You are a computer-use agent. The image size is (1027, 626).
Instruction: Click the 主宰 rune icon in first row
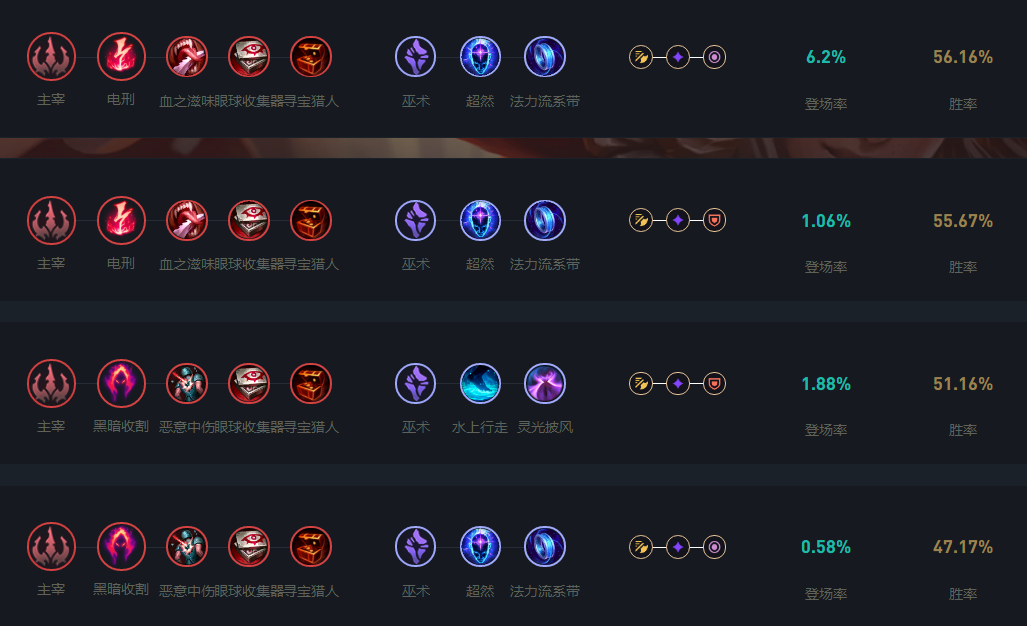(51, 56)
